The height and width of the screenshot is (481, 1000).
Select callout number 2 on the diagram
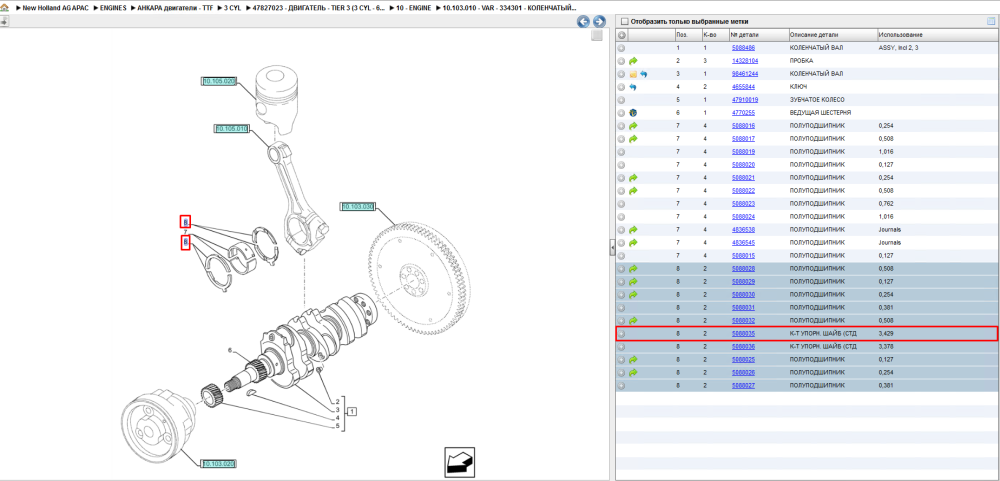click(x=337, y=401)
